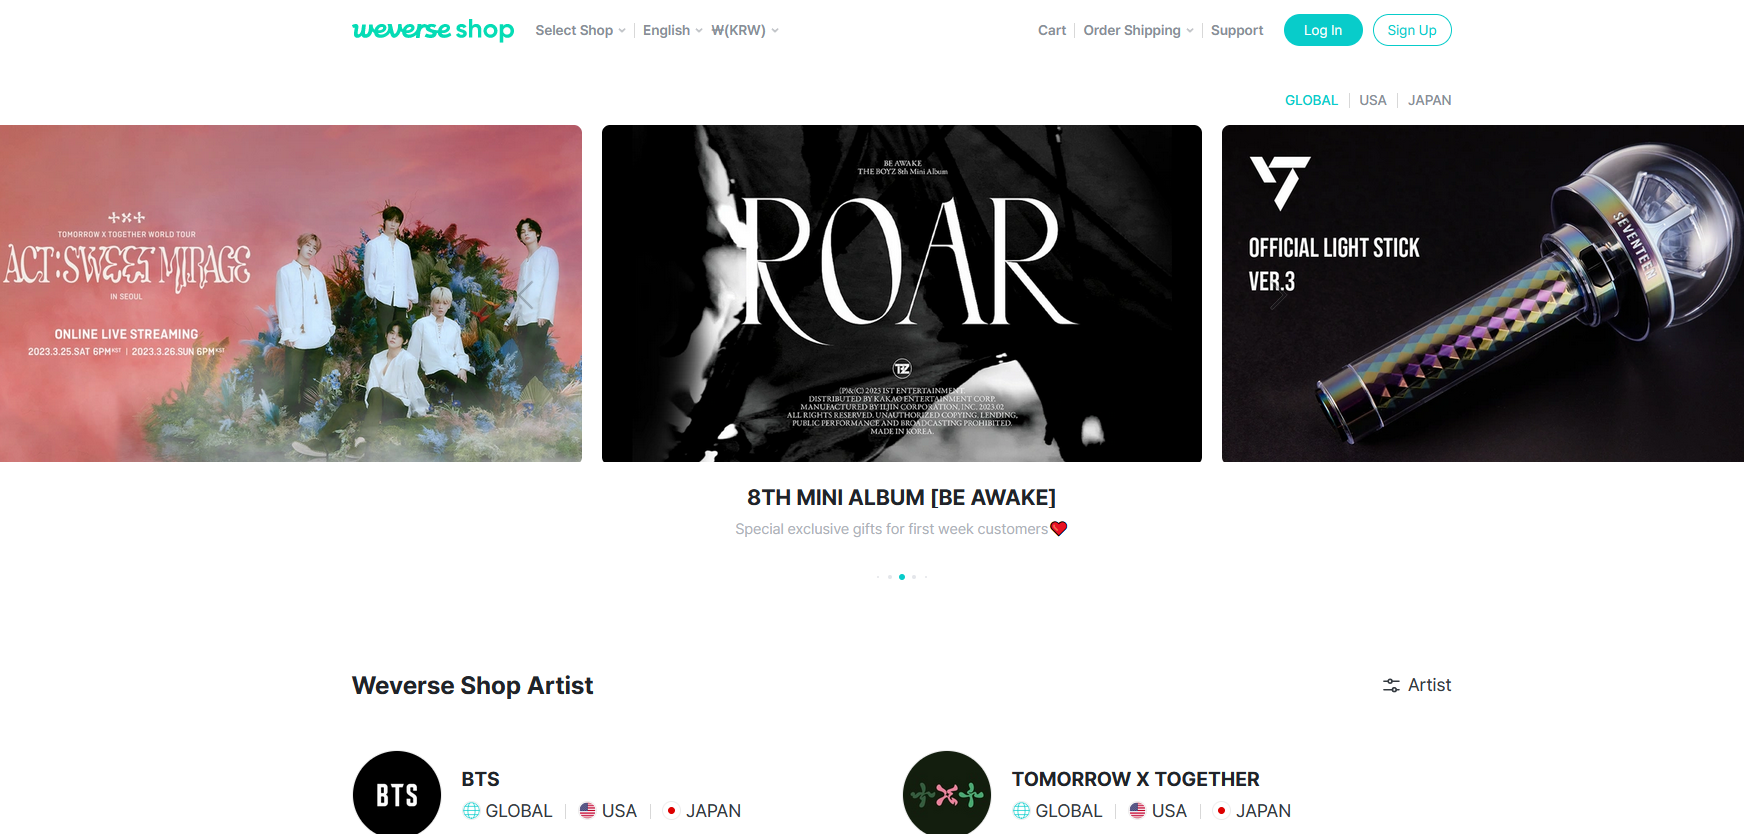Open the ₩(KRW) currency dropdown
This screenshot has width=1744, height=834.
(745, 30)
